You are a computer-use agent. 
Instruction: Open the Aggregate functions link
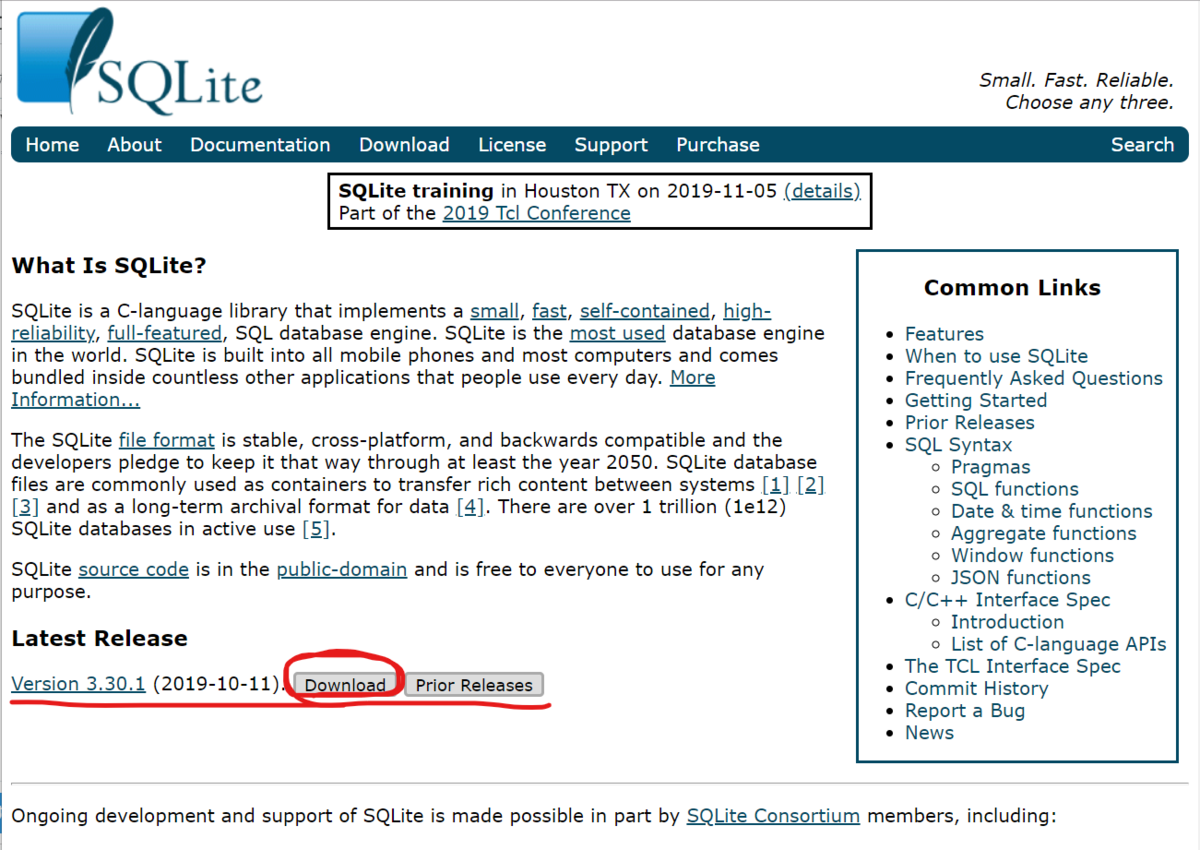(x=1044, y=533)
